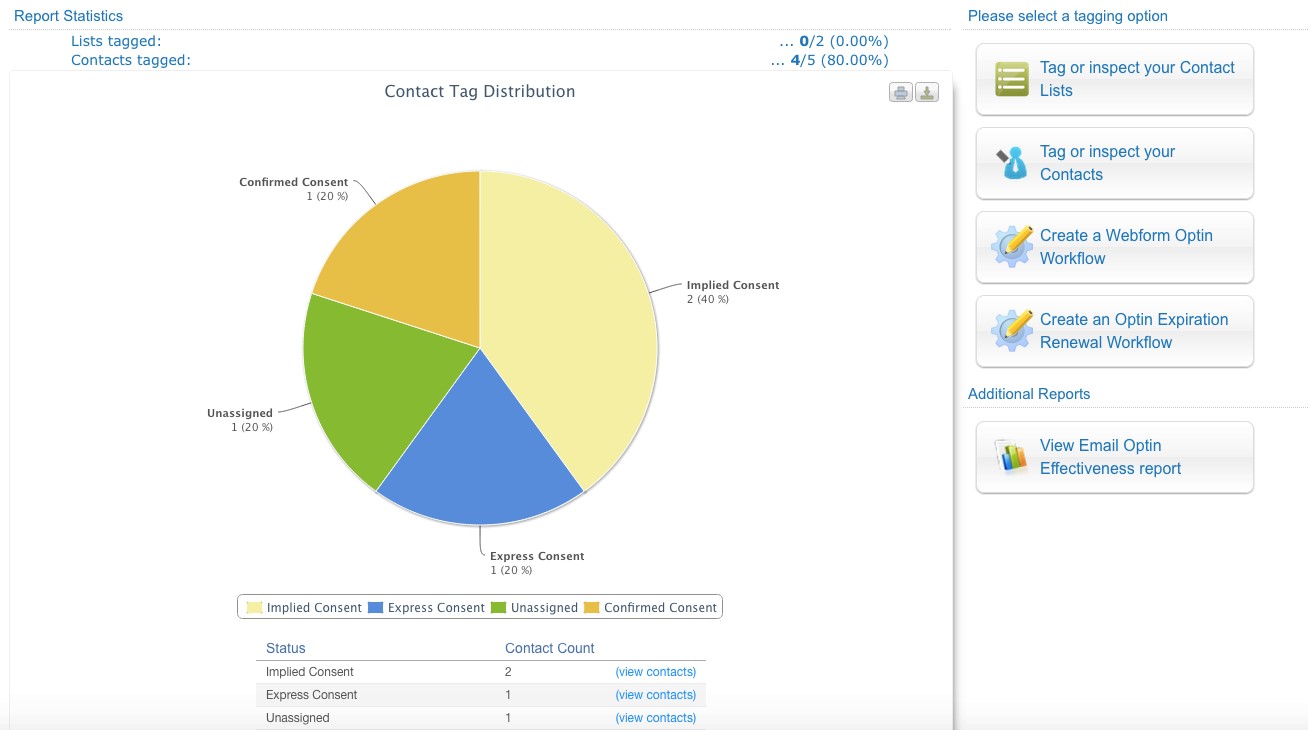The image size is (1308, 730).
Task: Click the Confirmed Consent 1 (20 %) pie label
Action: pyautogui.click(x=294, y=189)
